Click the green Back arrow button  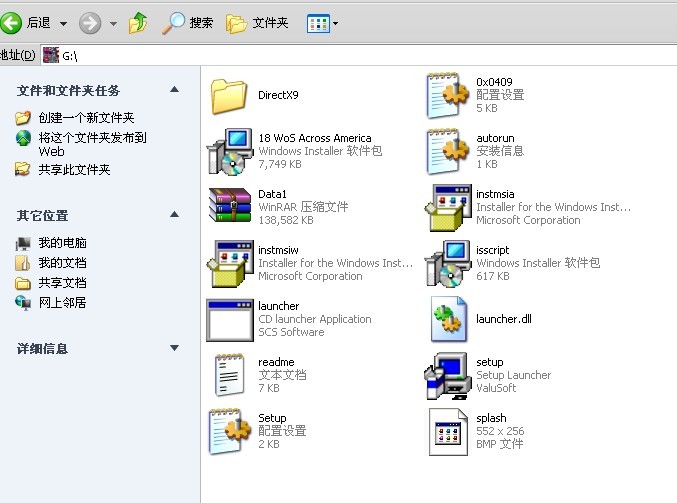[11, 22]
